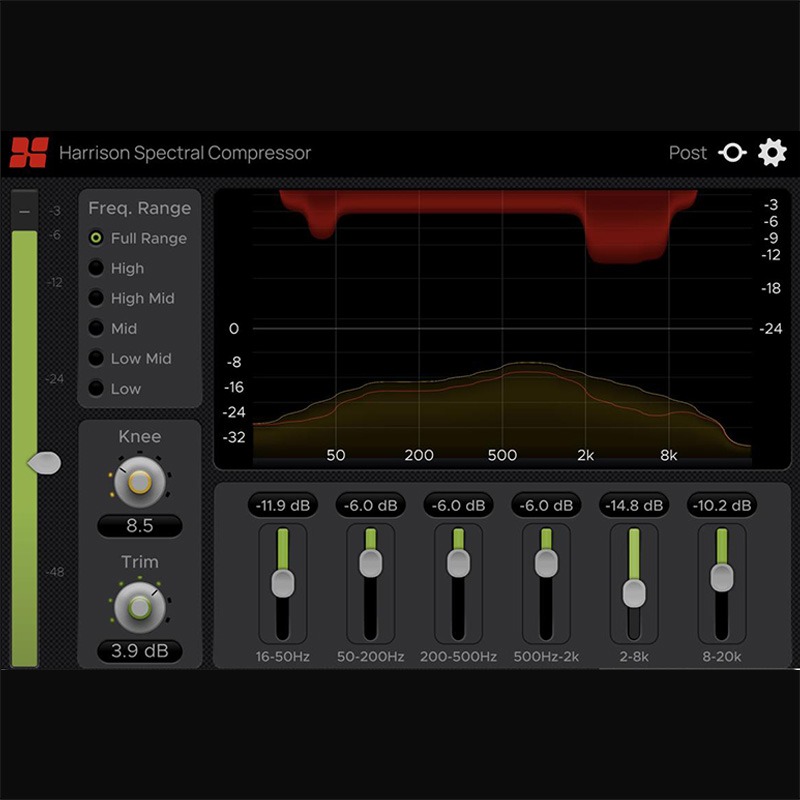The image size is (800, 800).
Task: Click the threshold slider handle on left meter
Action: coord(44,463)
